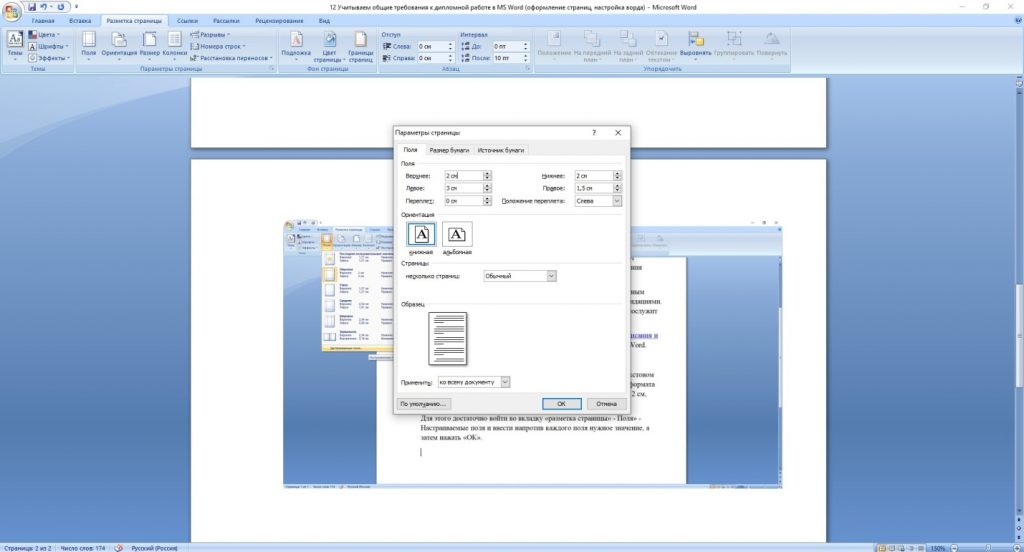
Task: Switch to the Рецензирование ribbon tab
Action: pos(279,21)
